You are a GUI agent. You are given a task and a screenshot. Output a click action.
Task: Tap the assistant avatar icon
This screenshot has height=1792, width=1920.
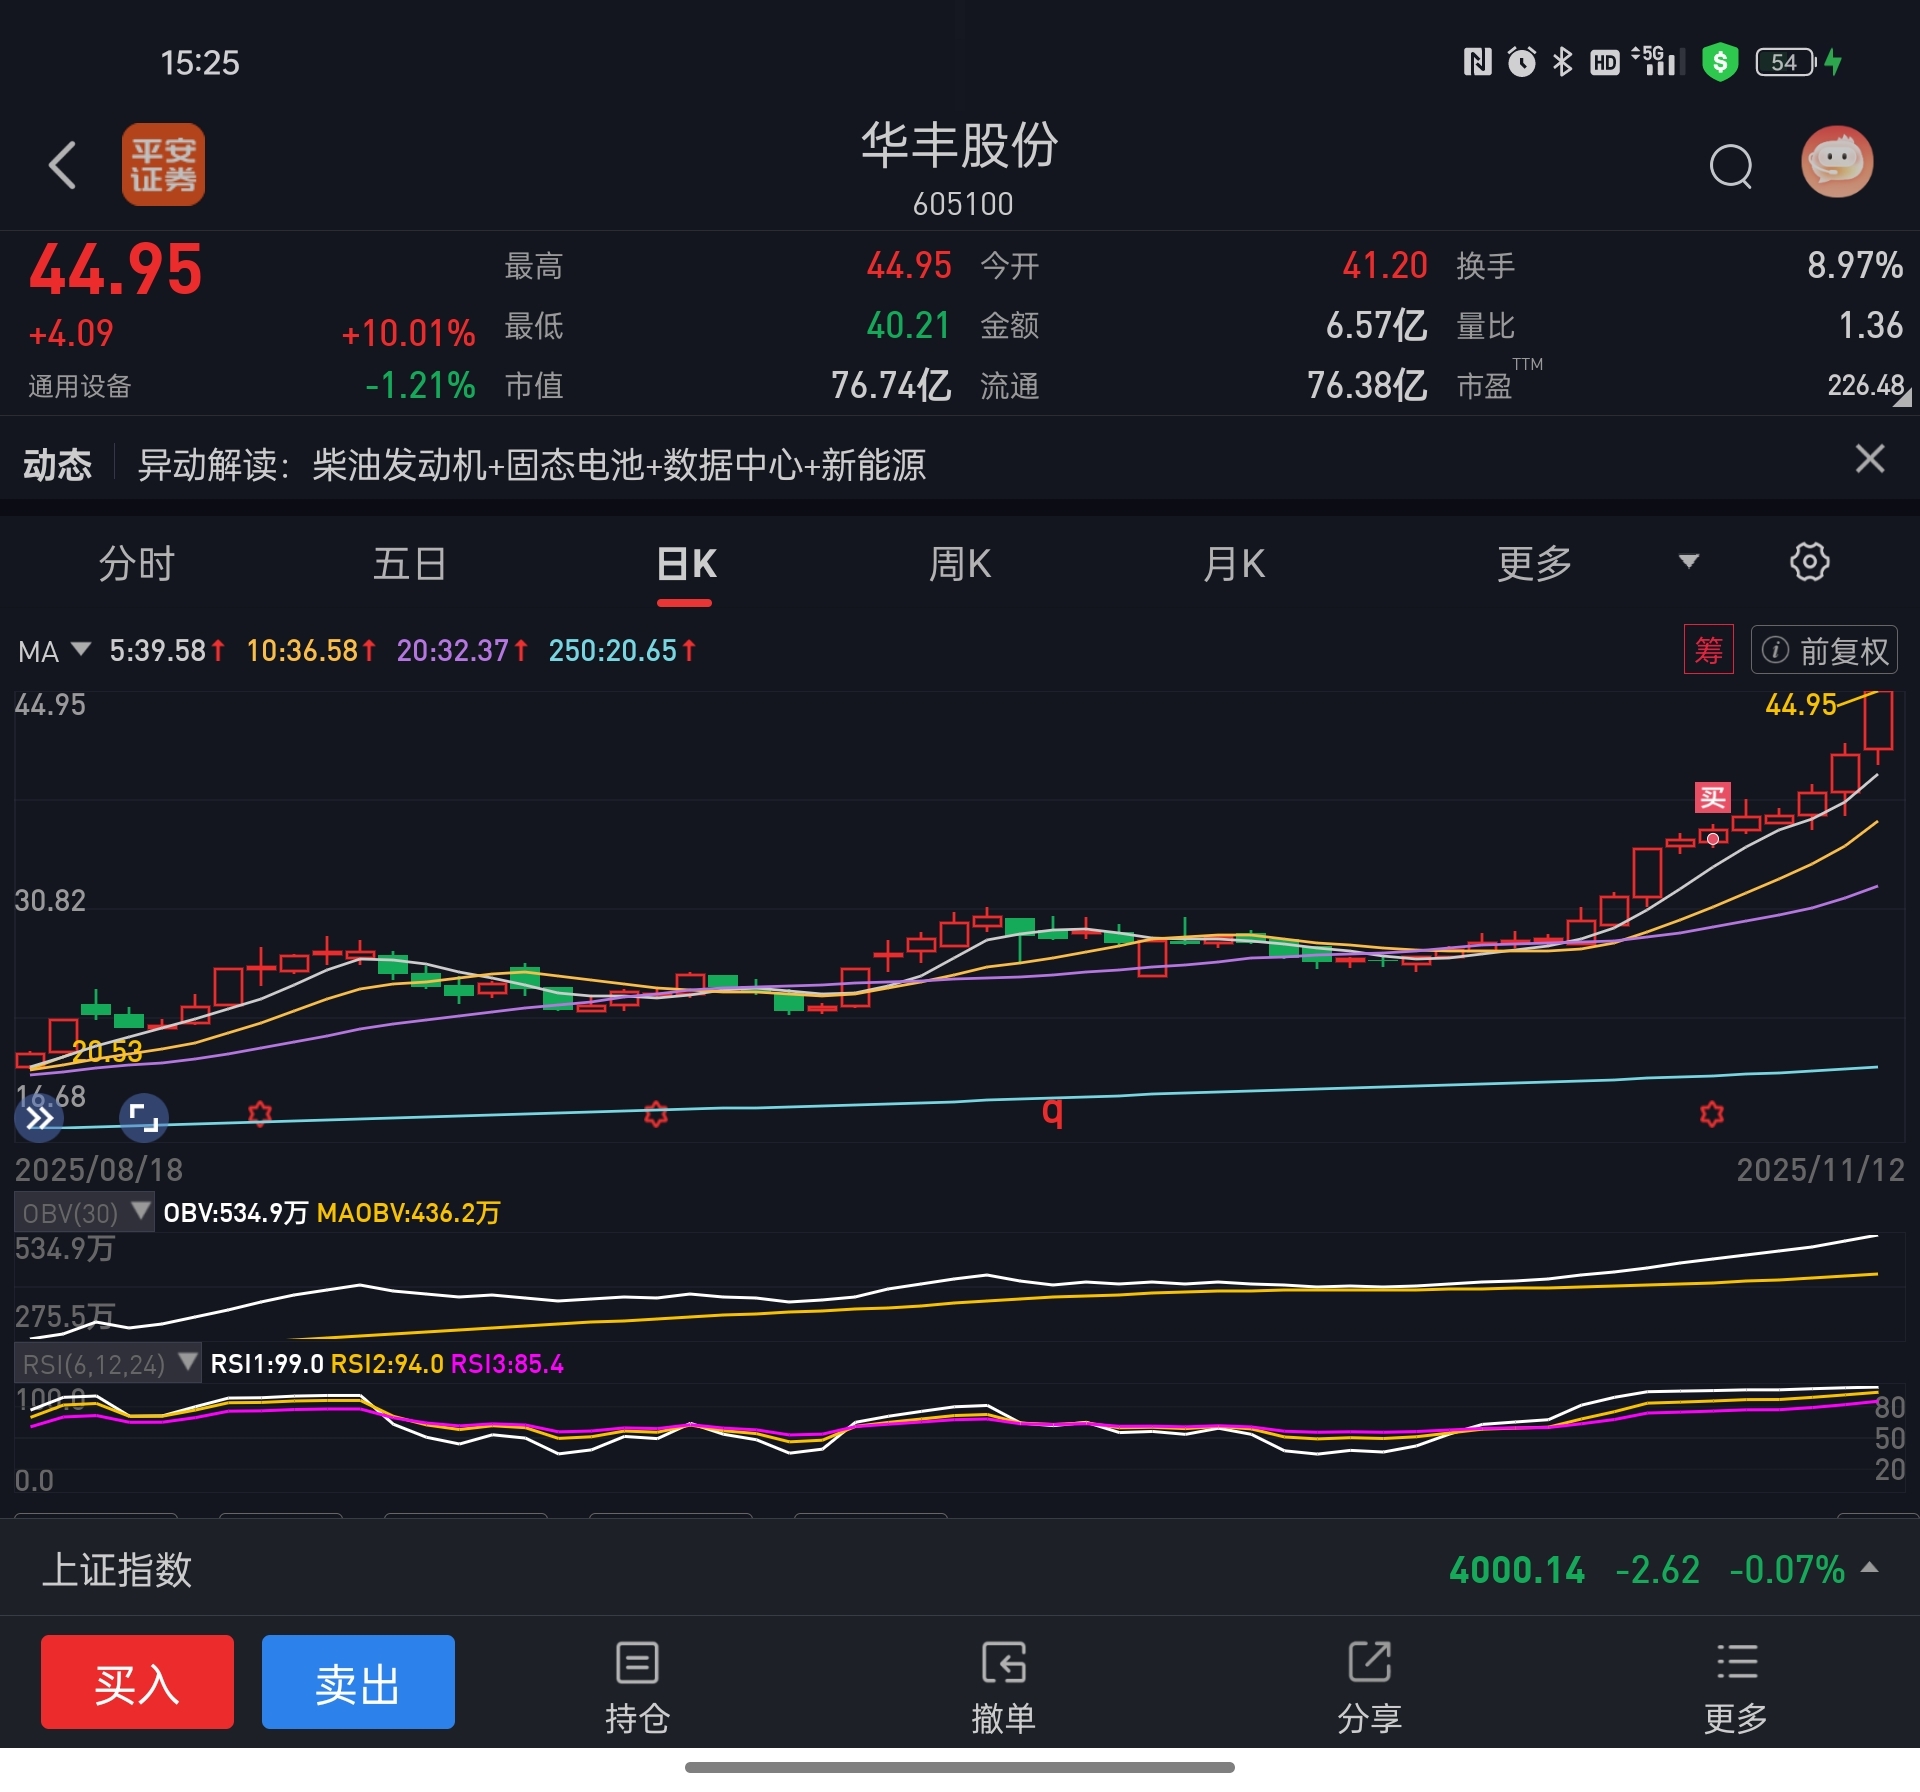(x=1836, y=162)
